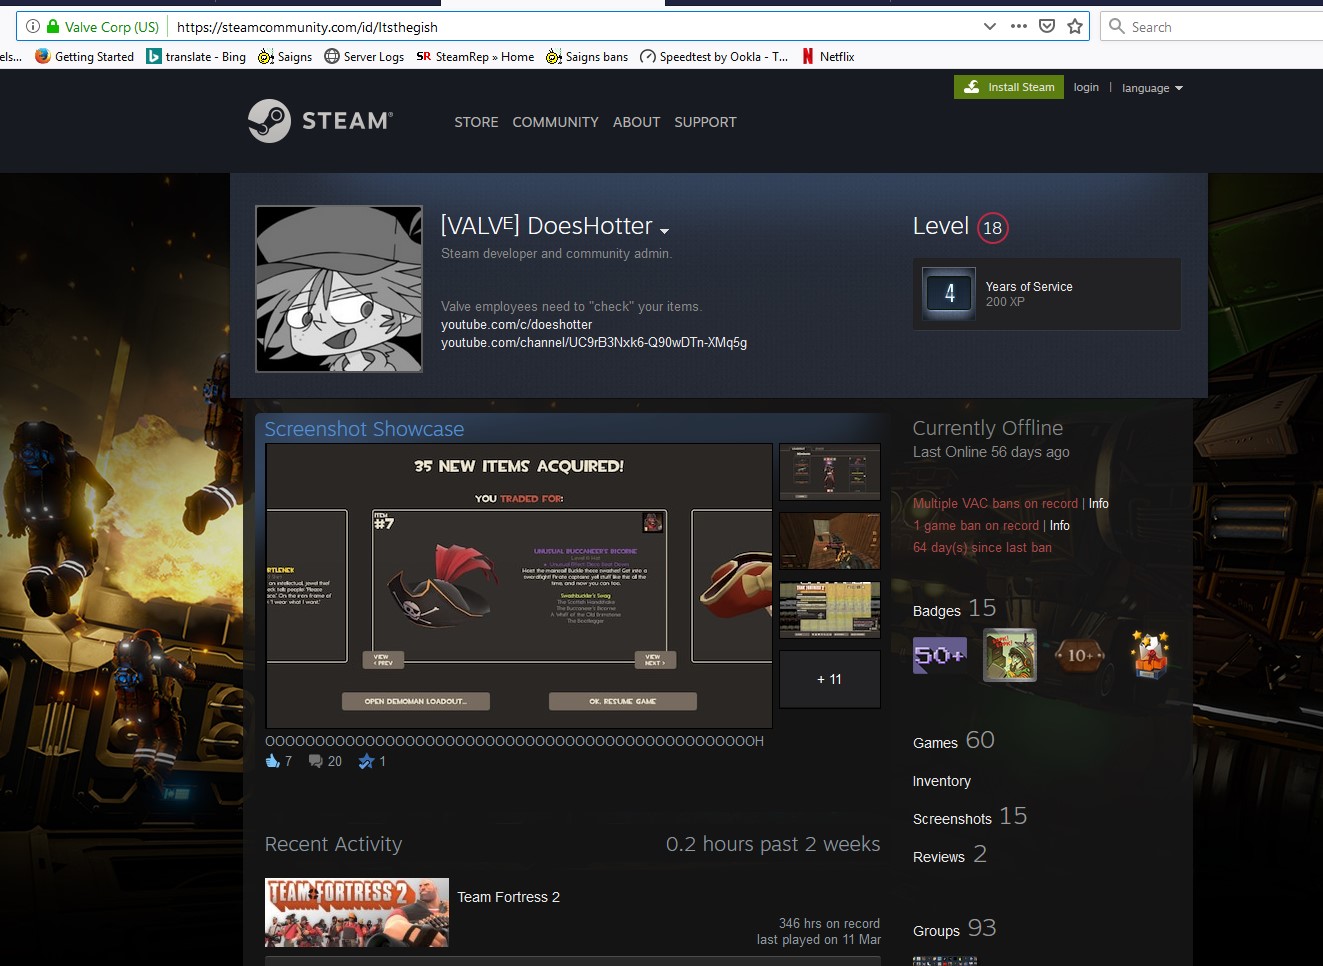Click the green padlock security icon
The width and height of the screenshot is (1323, 966).
[x=53, y=27]
